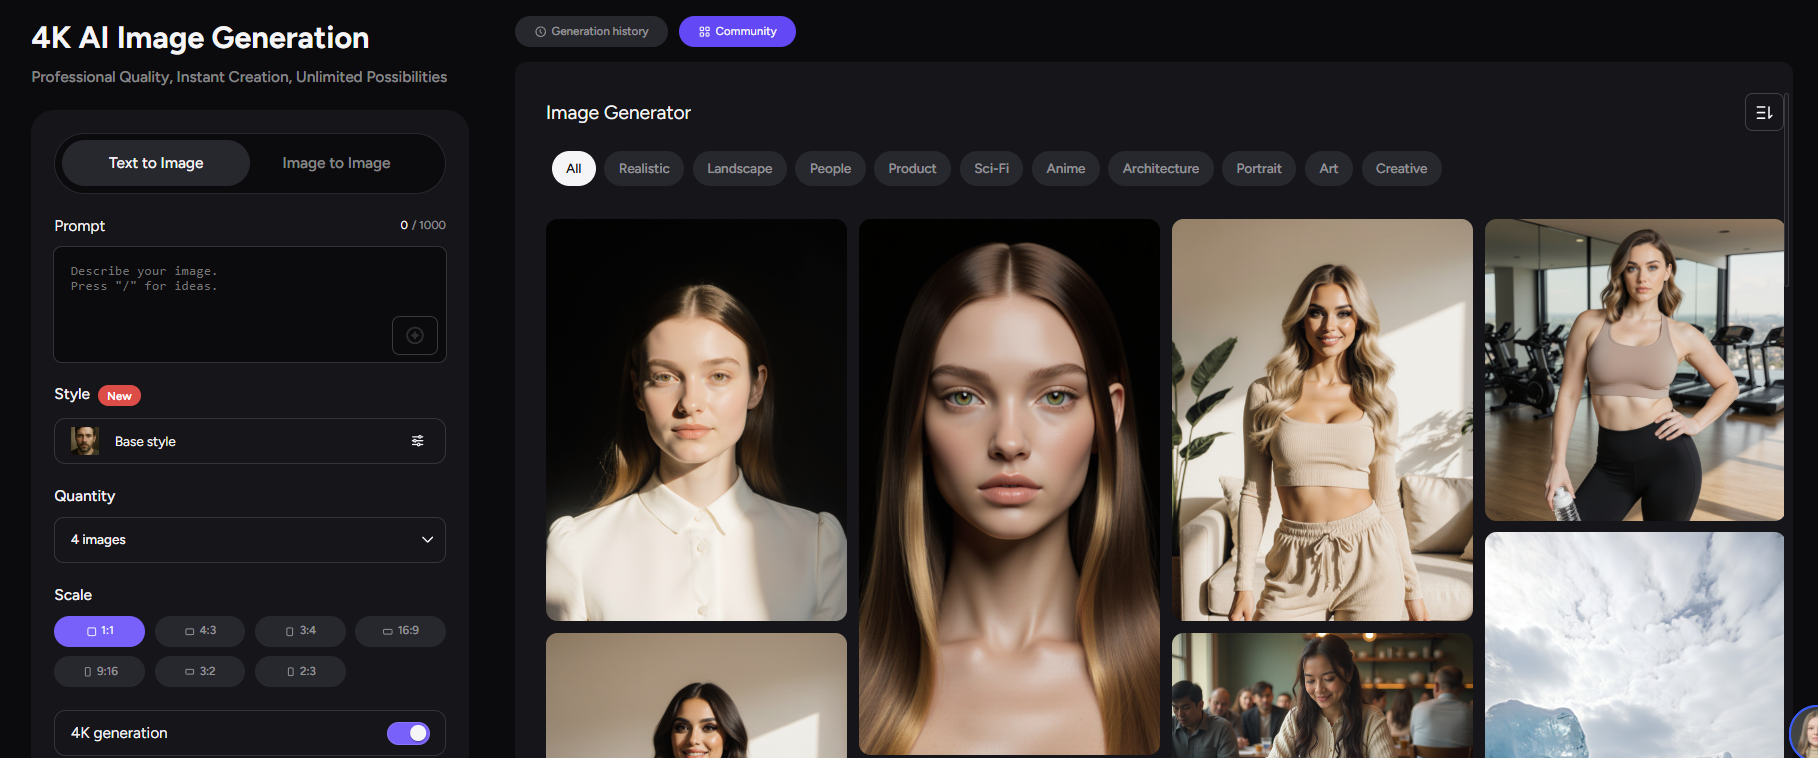Switch to Image to Image tab

click(x=336, y=163)
